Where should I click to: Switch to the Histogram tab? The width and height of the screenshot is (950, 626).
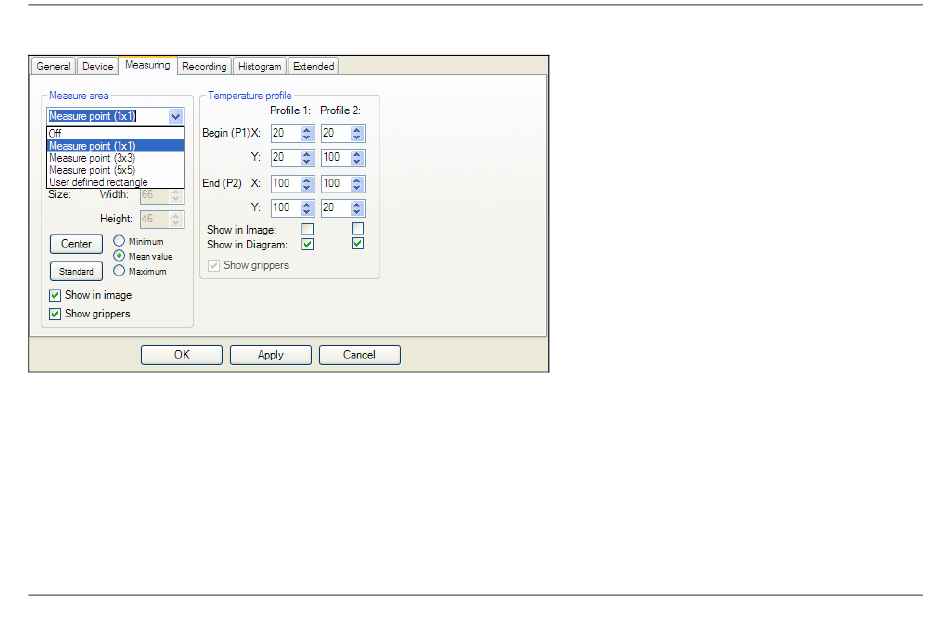(259, 67)
